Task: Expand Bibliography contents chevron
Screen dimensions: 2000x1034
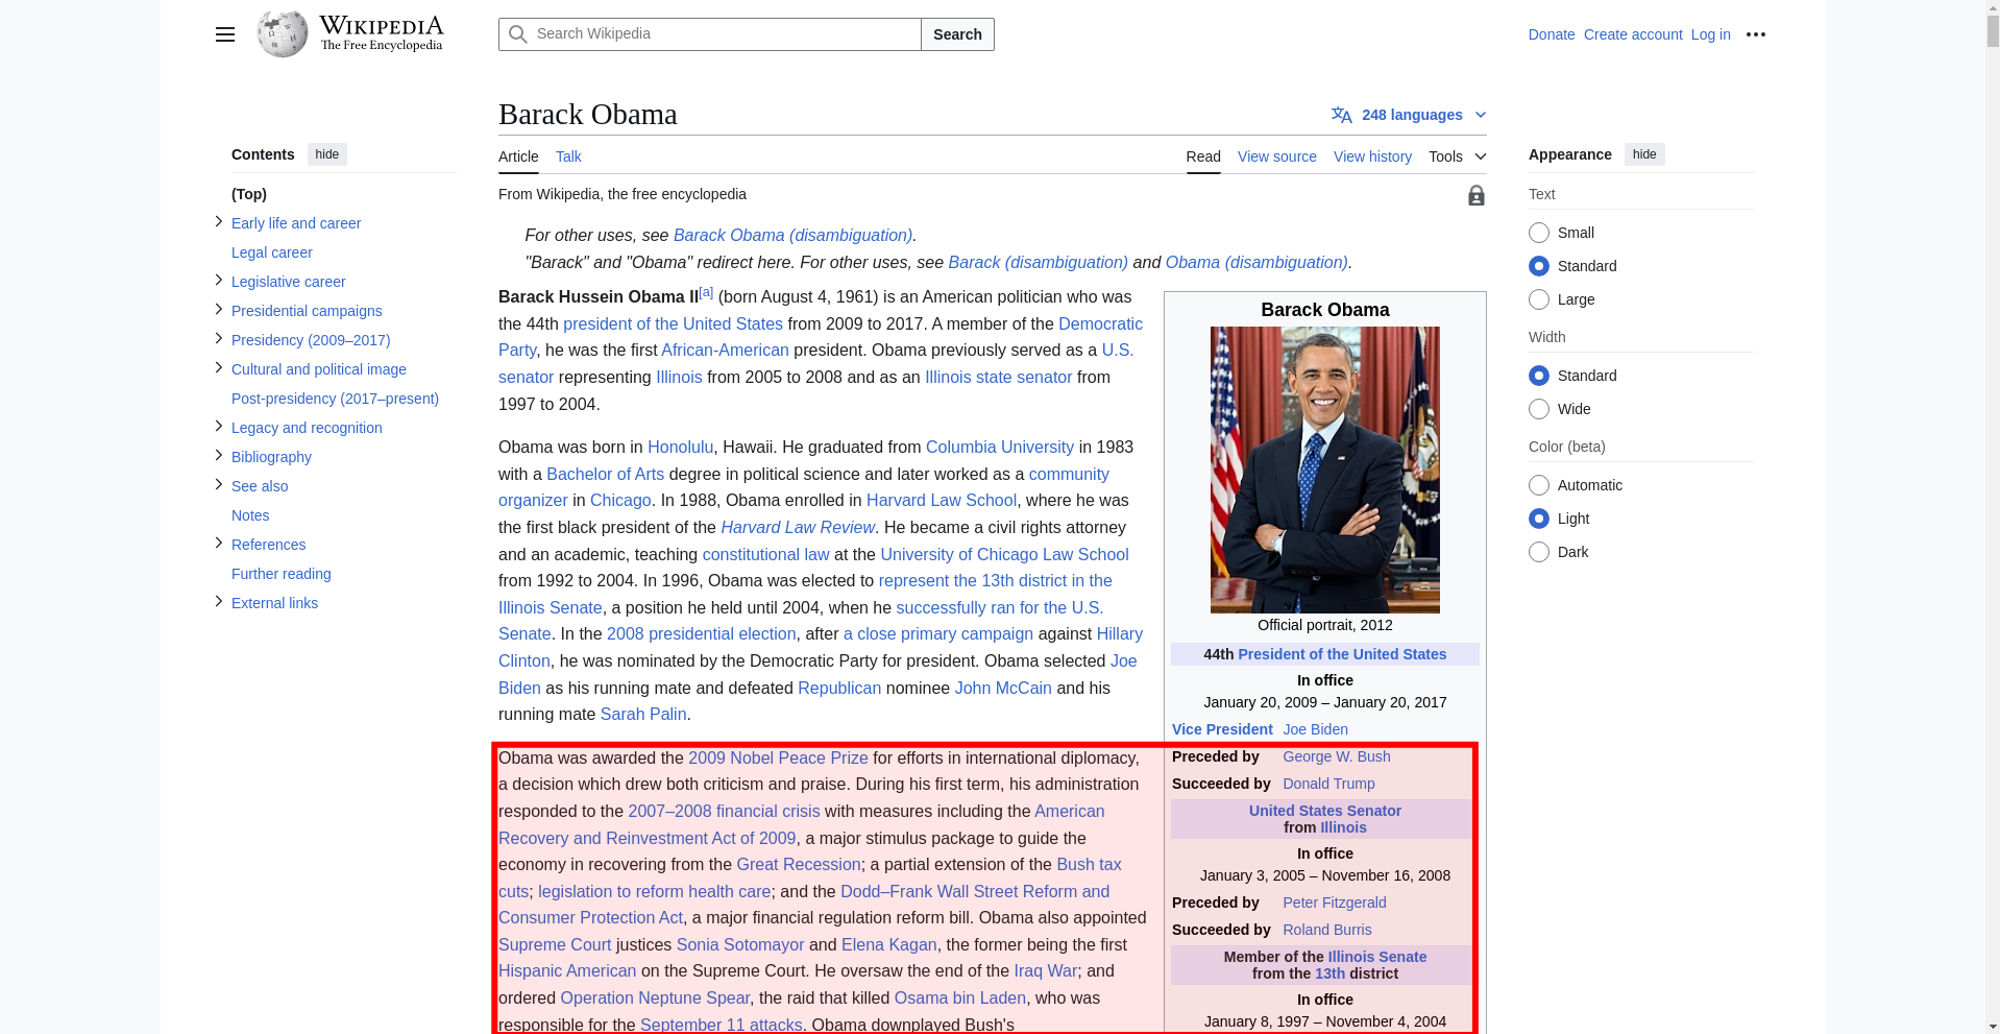Action: coord(218,455)
